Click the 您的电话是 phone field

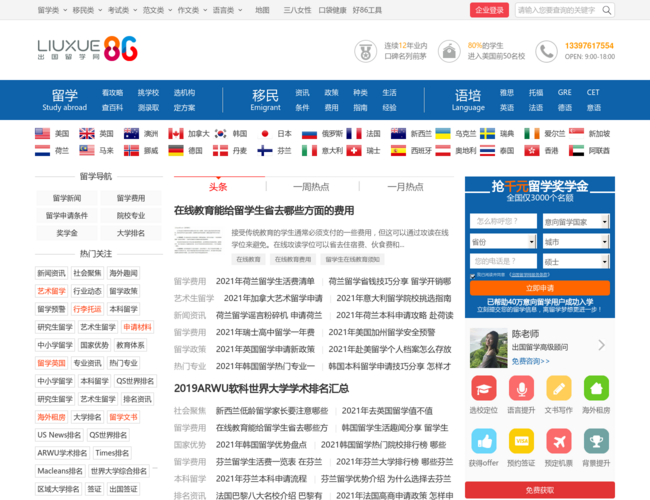click(503, 261)
